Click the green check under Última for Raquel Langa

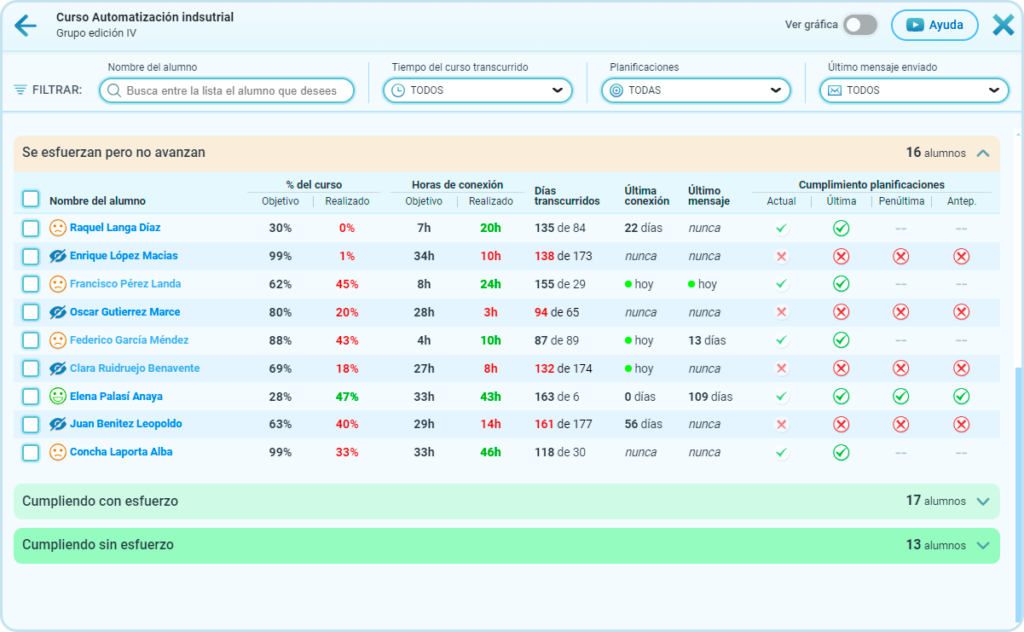[x=841, y=228]
